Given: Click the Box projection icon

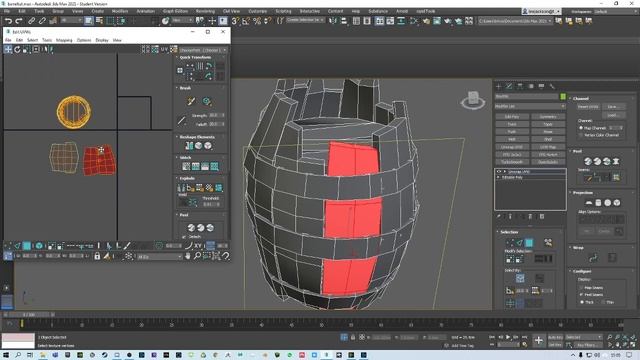Looking at the screenshot, I should (x=617, y=203).
